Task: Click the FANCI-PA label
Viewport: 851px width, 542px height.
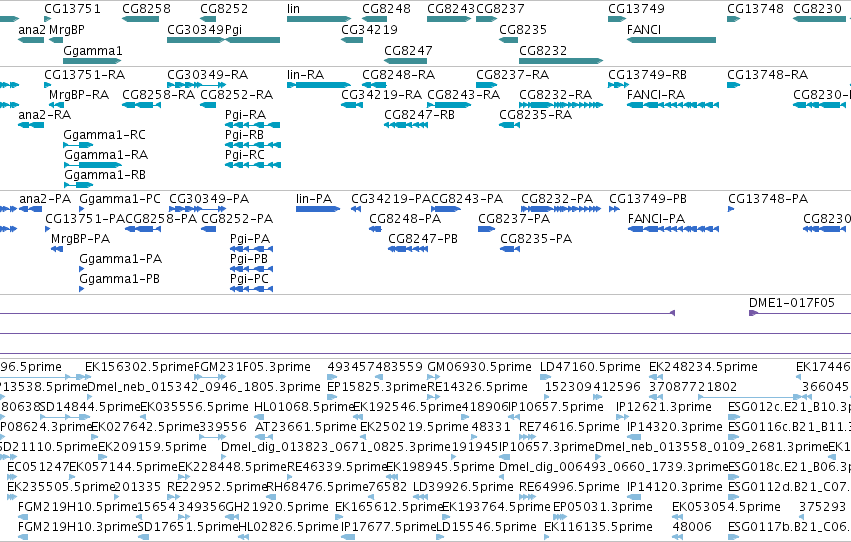Action: [656, 219]
